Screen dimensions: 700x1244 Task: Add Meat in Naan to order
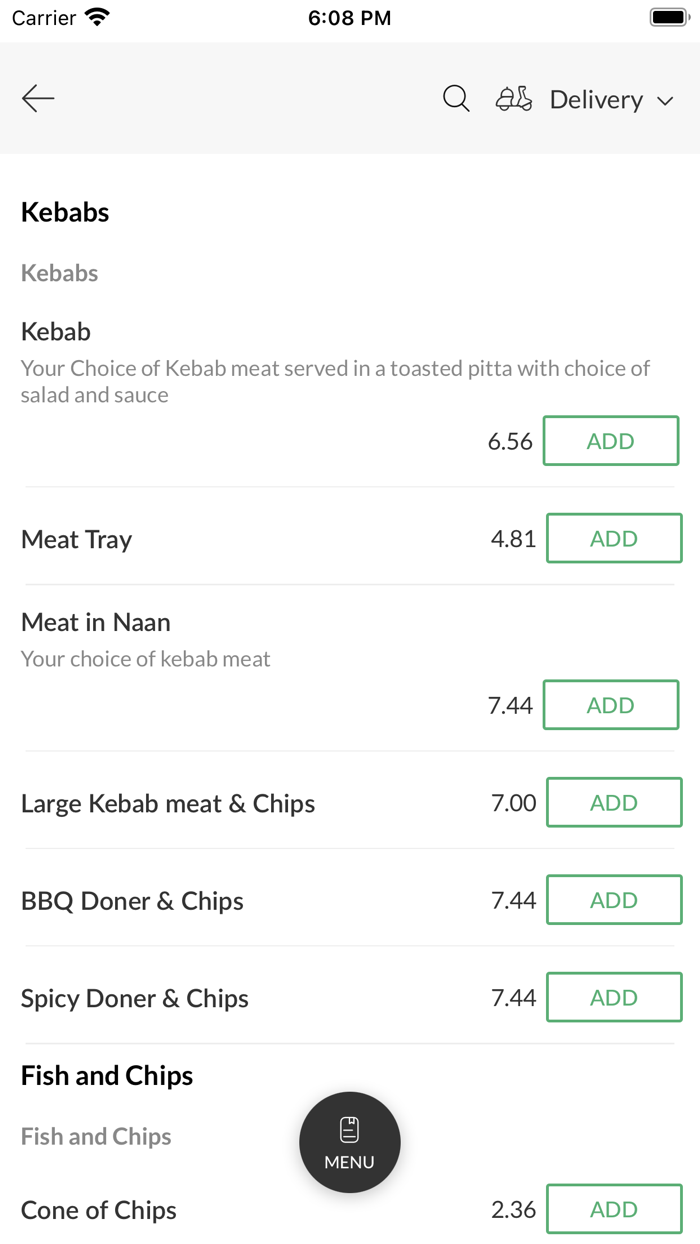(610, 705)
